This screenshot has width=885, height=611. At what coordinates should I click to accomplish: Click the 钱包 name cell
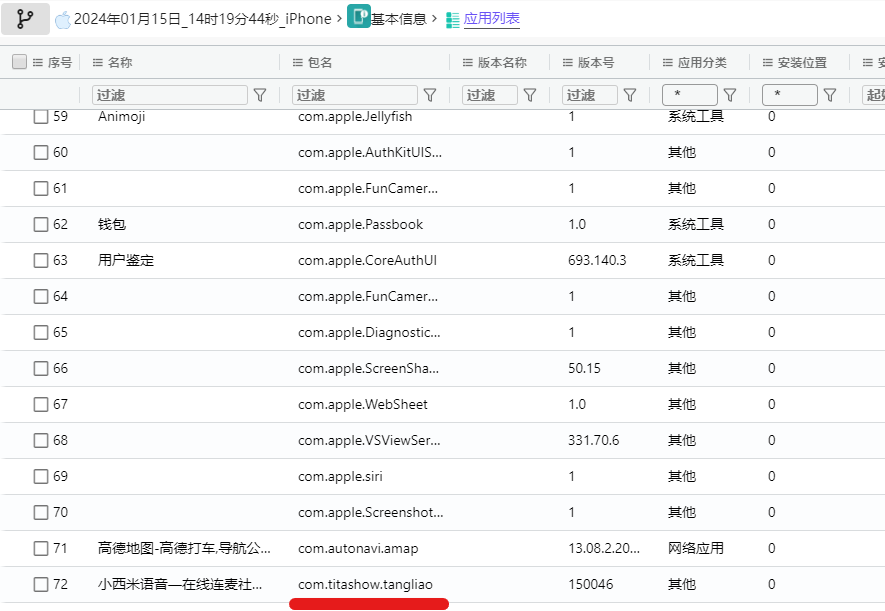coord(112,225)
